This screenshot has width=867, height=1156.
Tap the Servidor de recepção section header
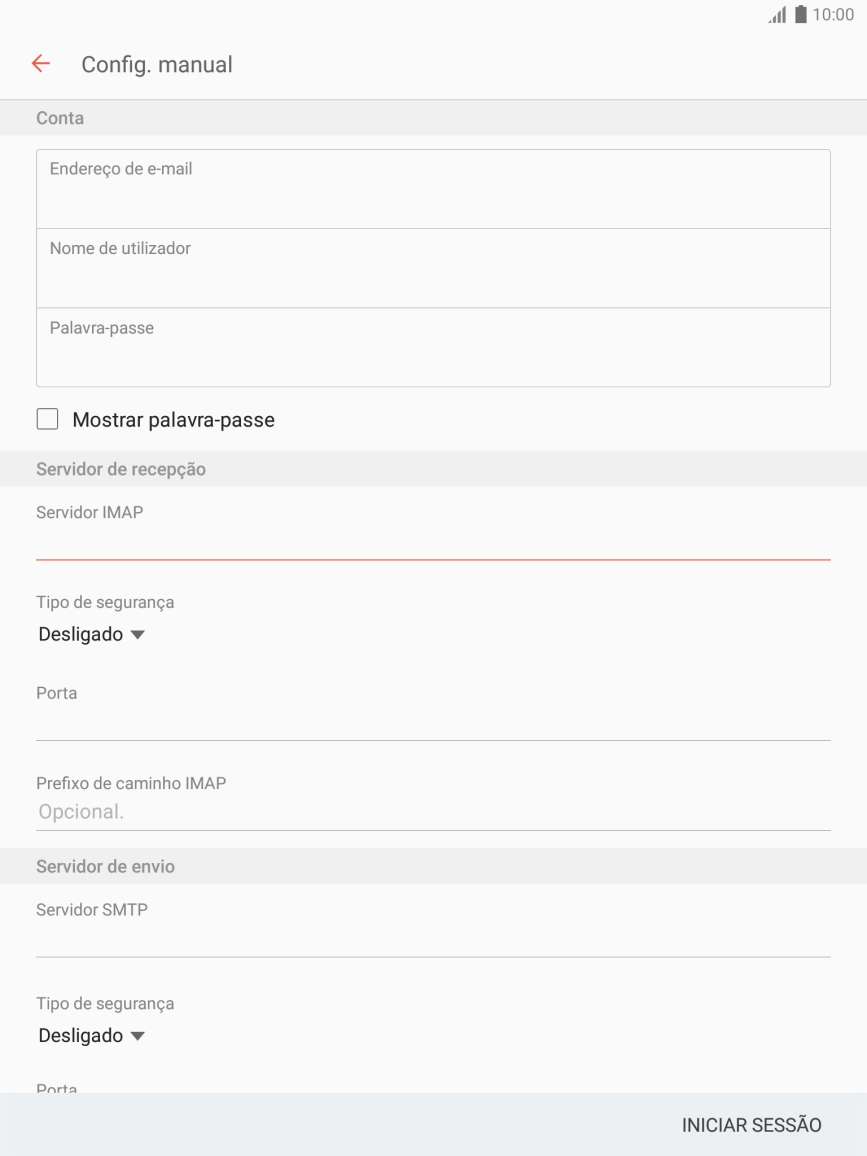[x=121, y=469]
